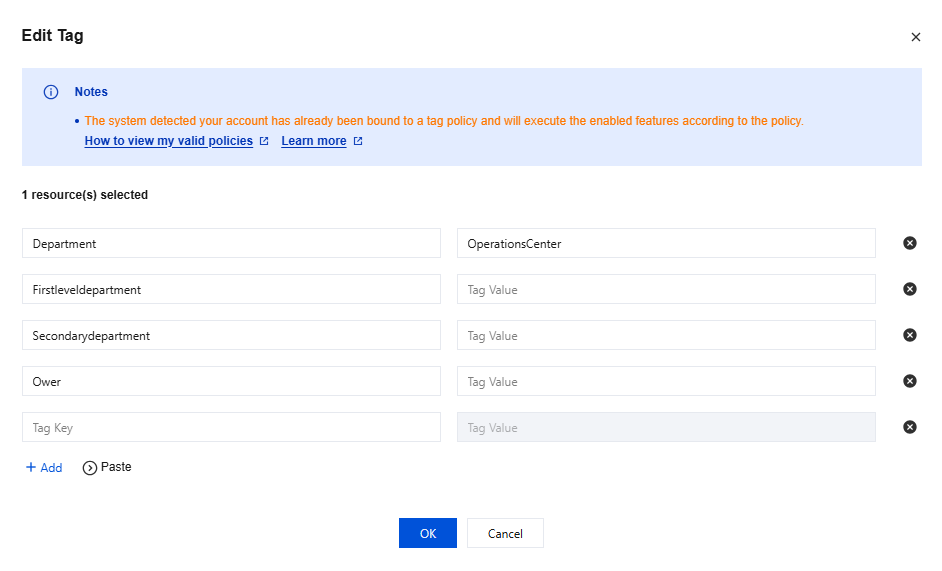
Task: Click the Paste arrow icon
Action: 90,468
